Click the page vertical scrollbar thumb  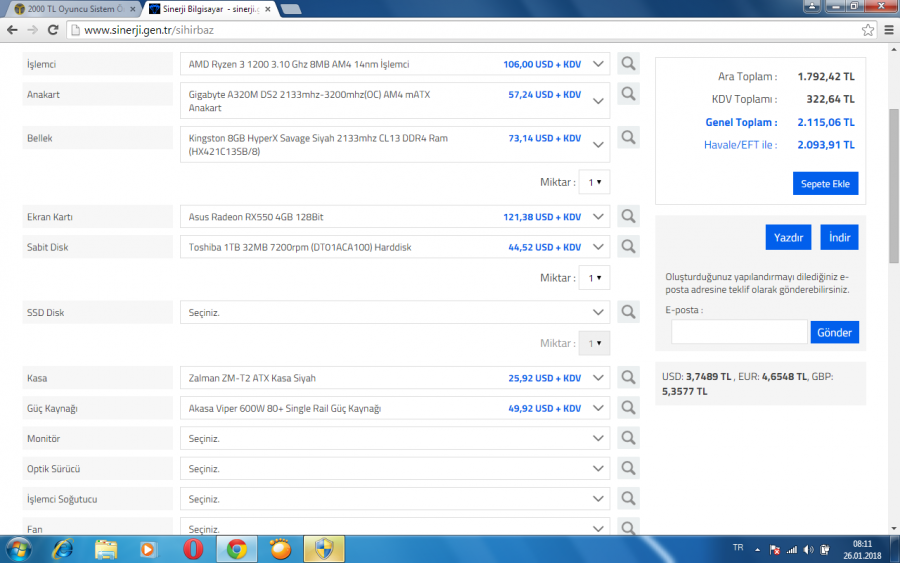pos(894,187)
